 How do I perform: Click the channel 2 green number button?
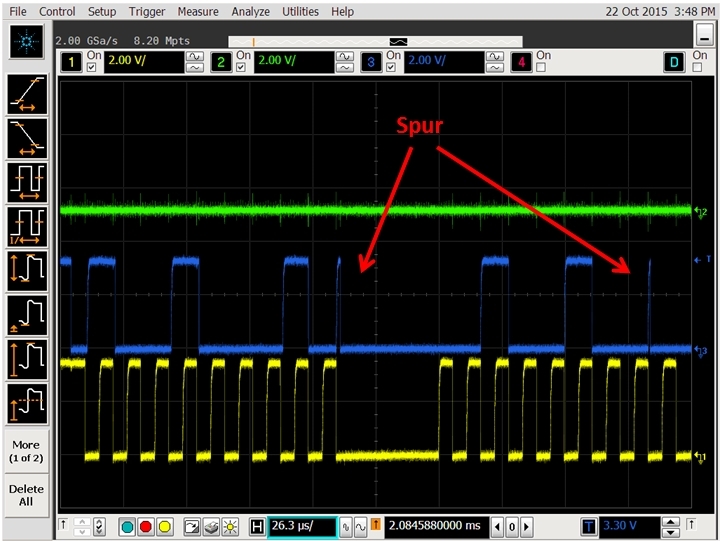221,62
